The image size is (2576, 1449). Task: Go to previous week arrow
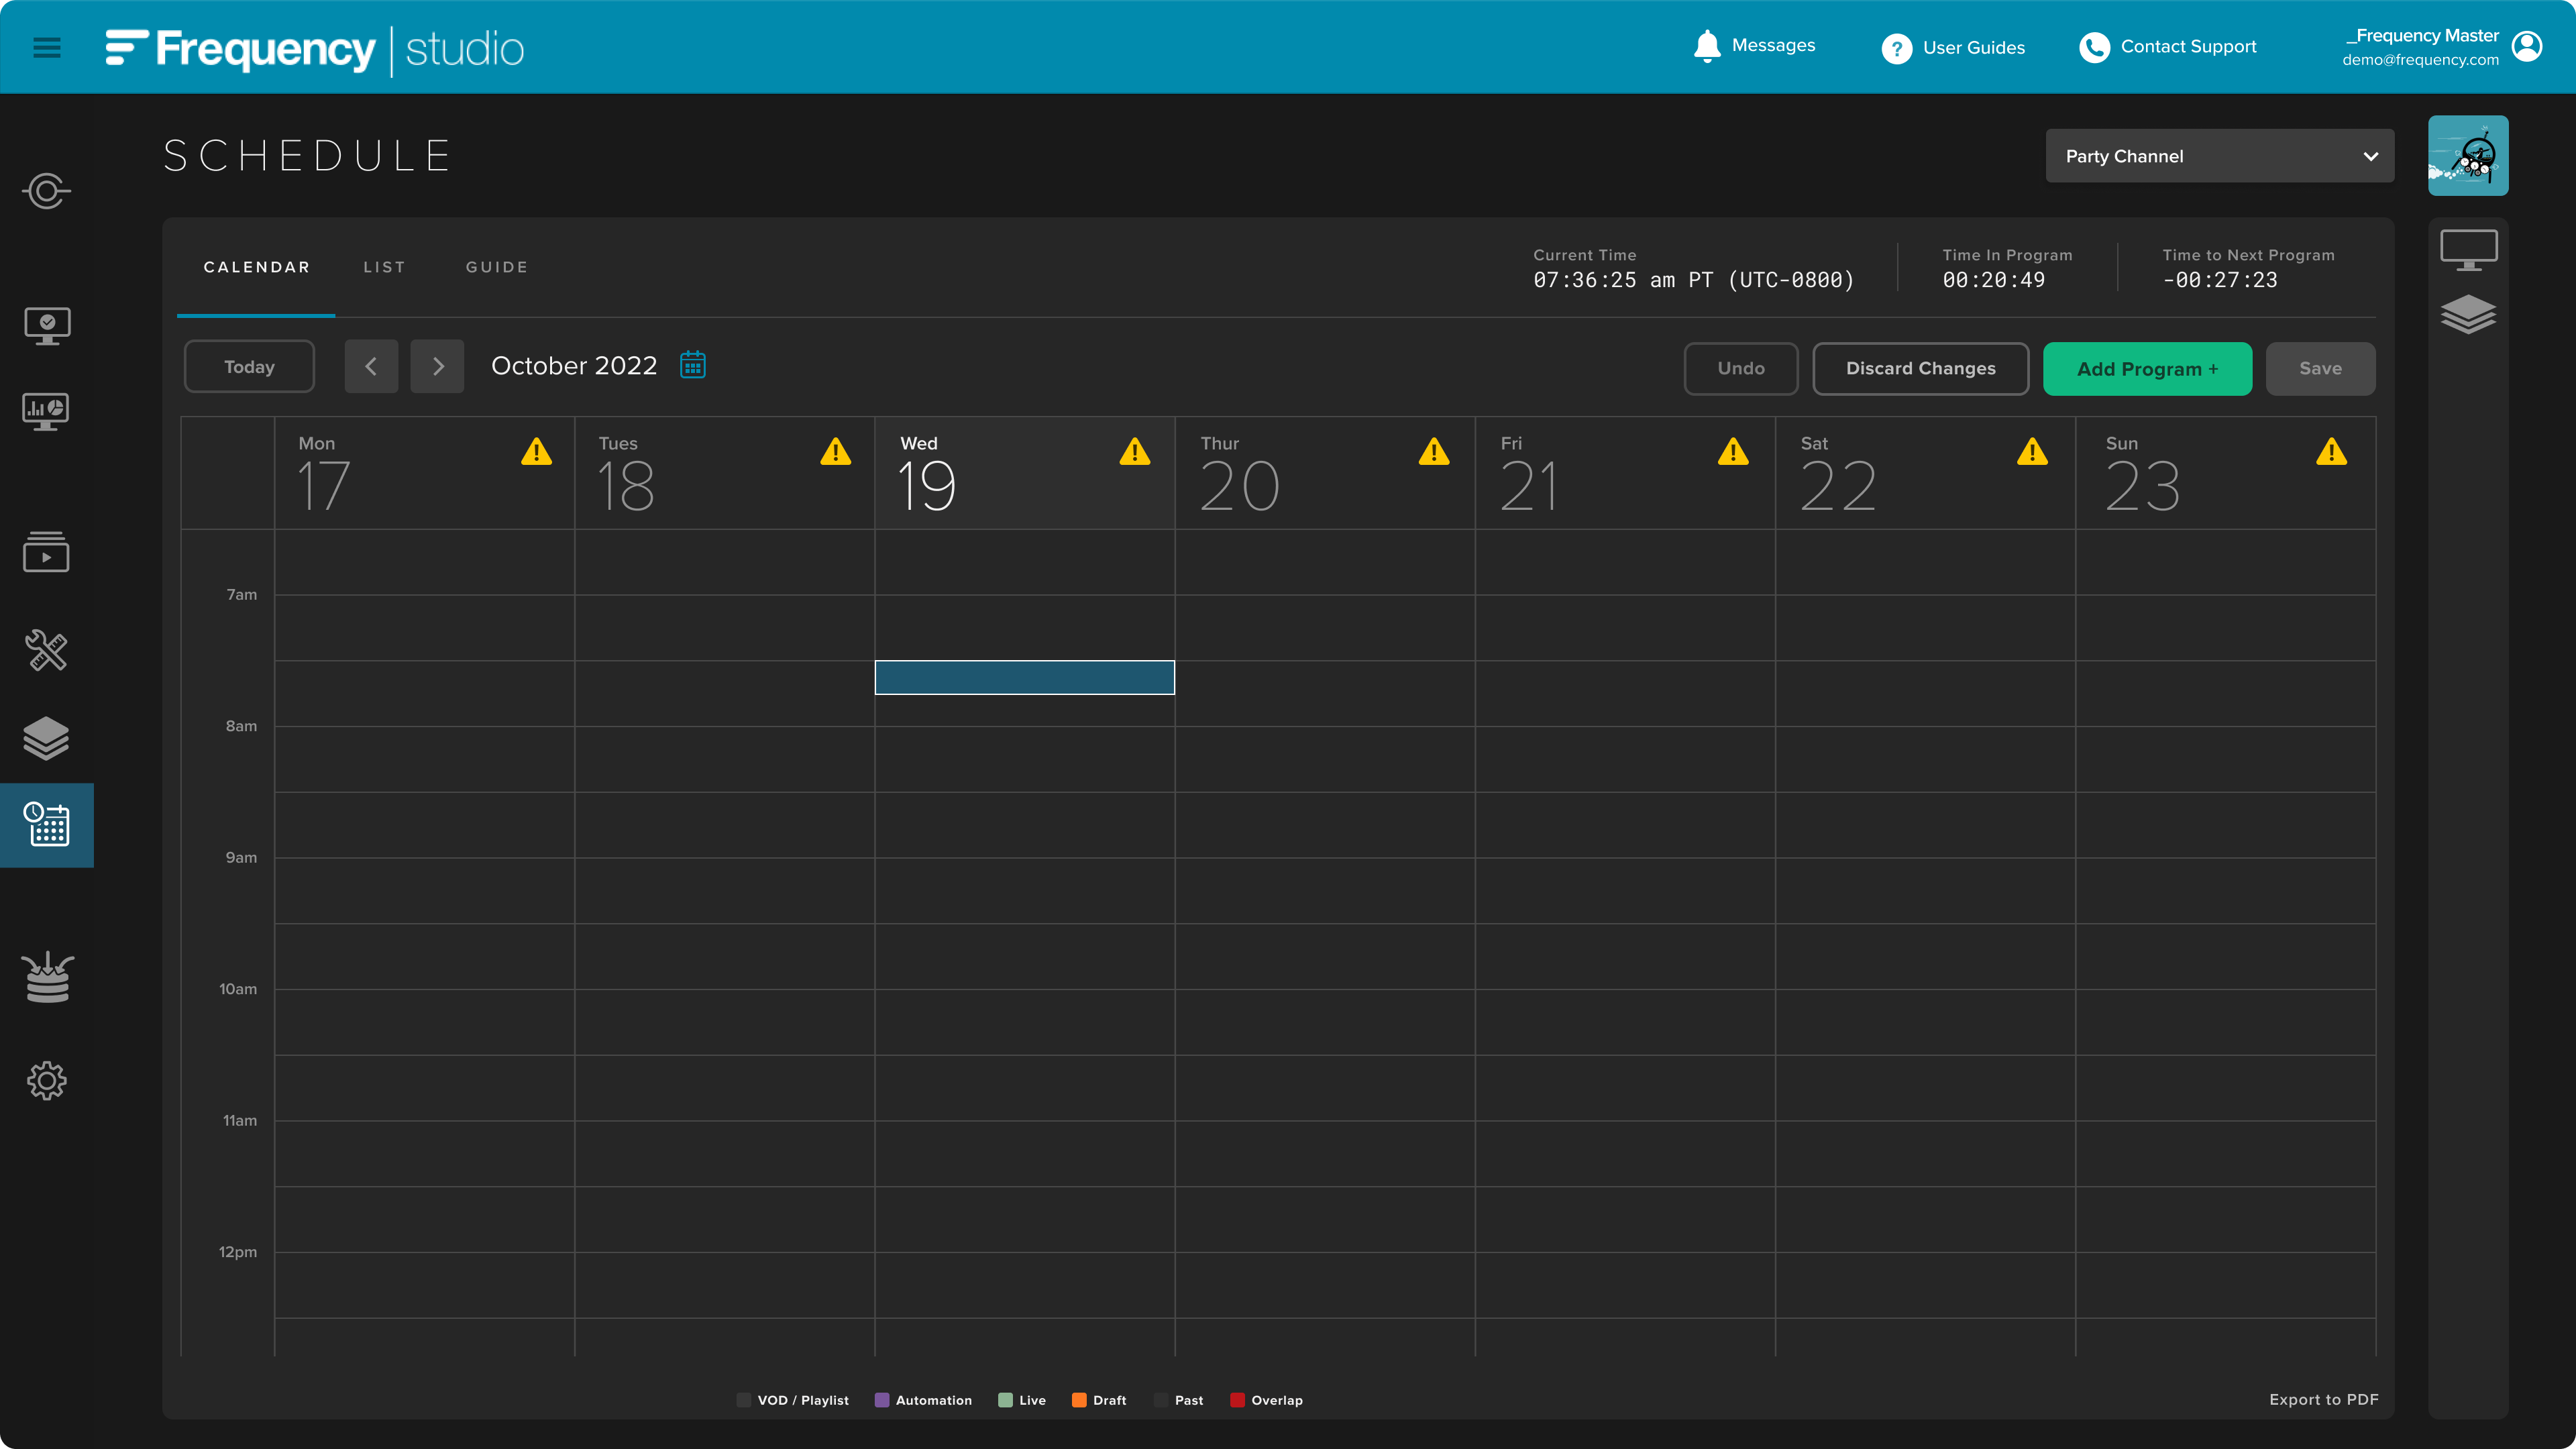tap(371, 366)
